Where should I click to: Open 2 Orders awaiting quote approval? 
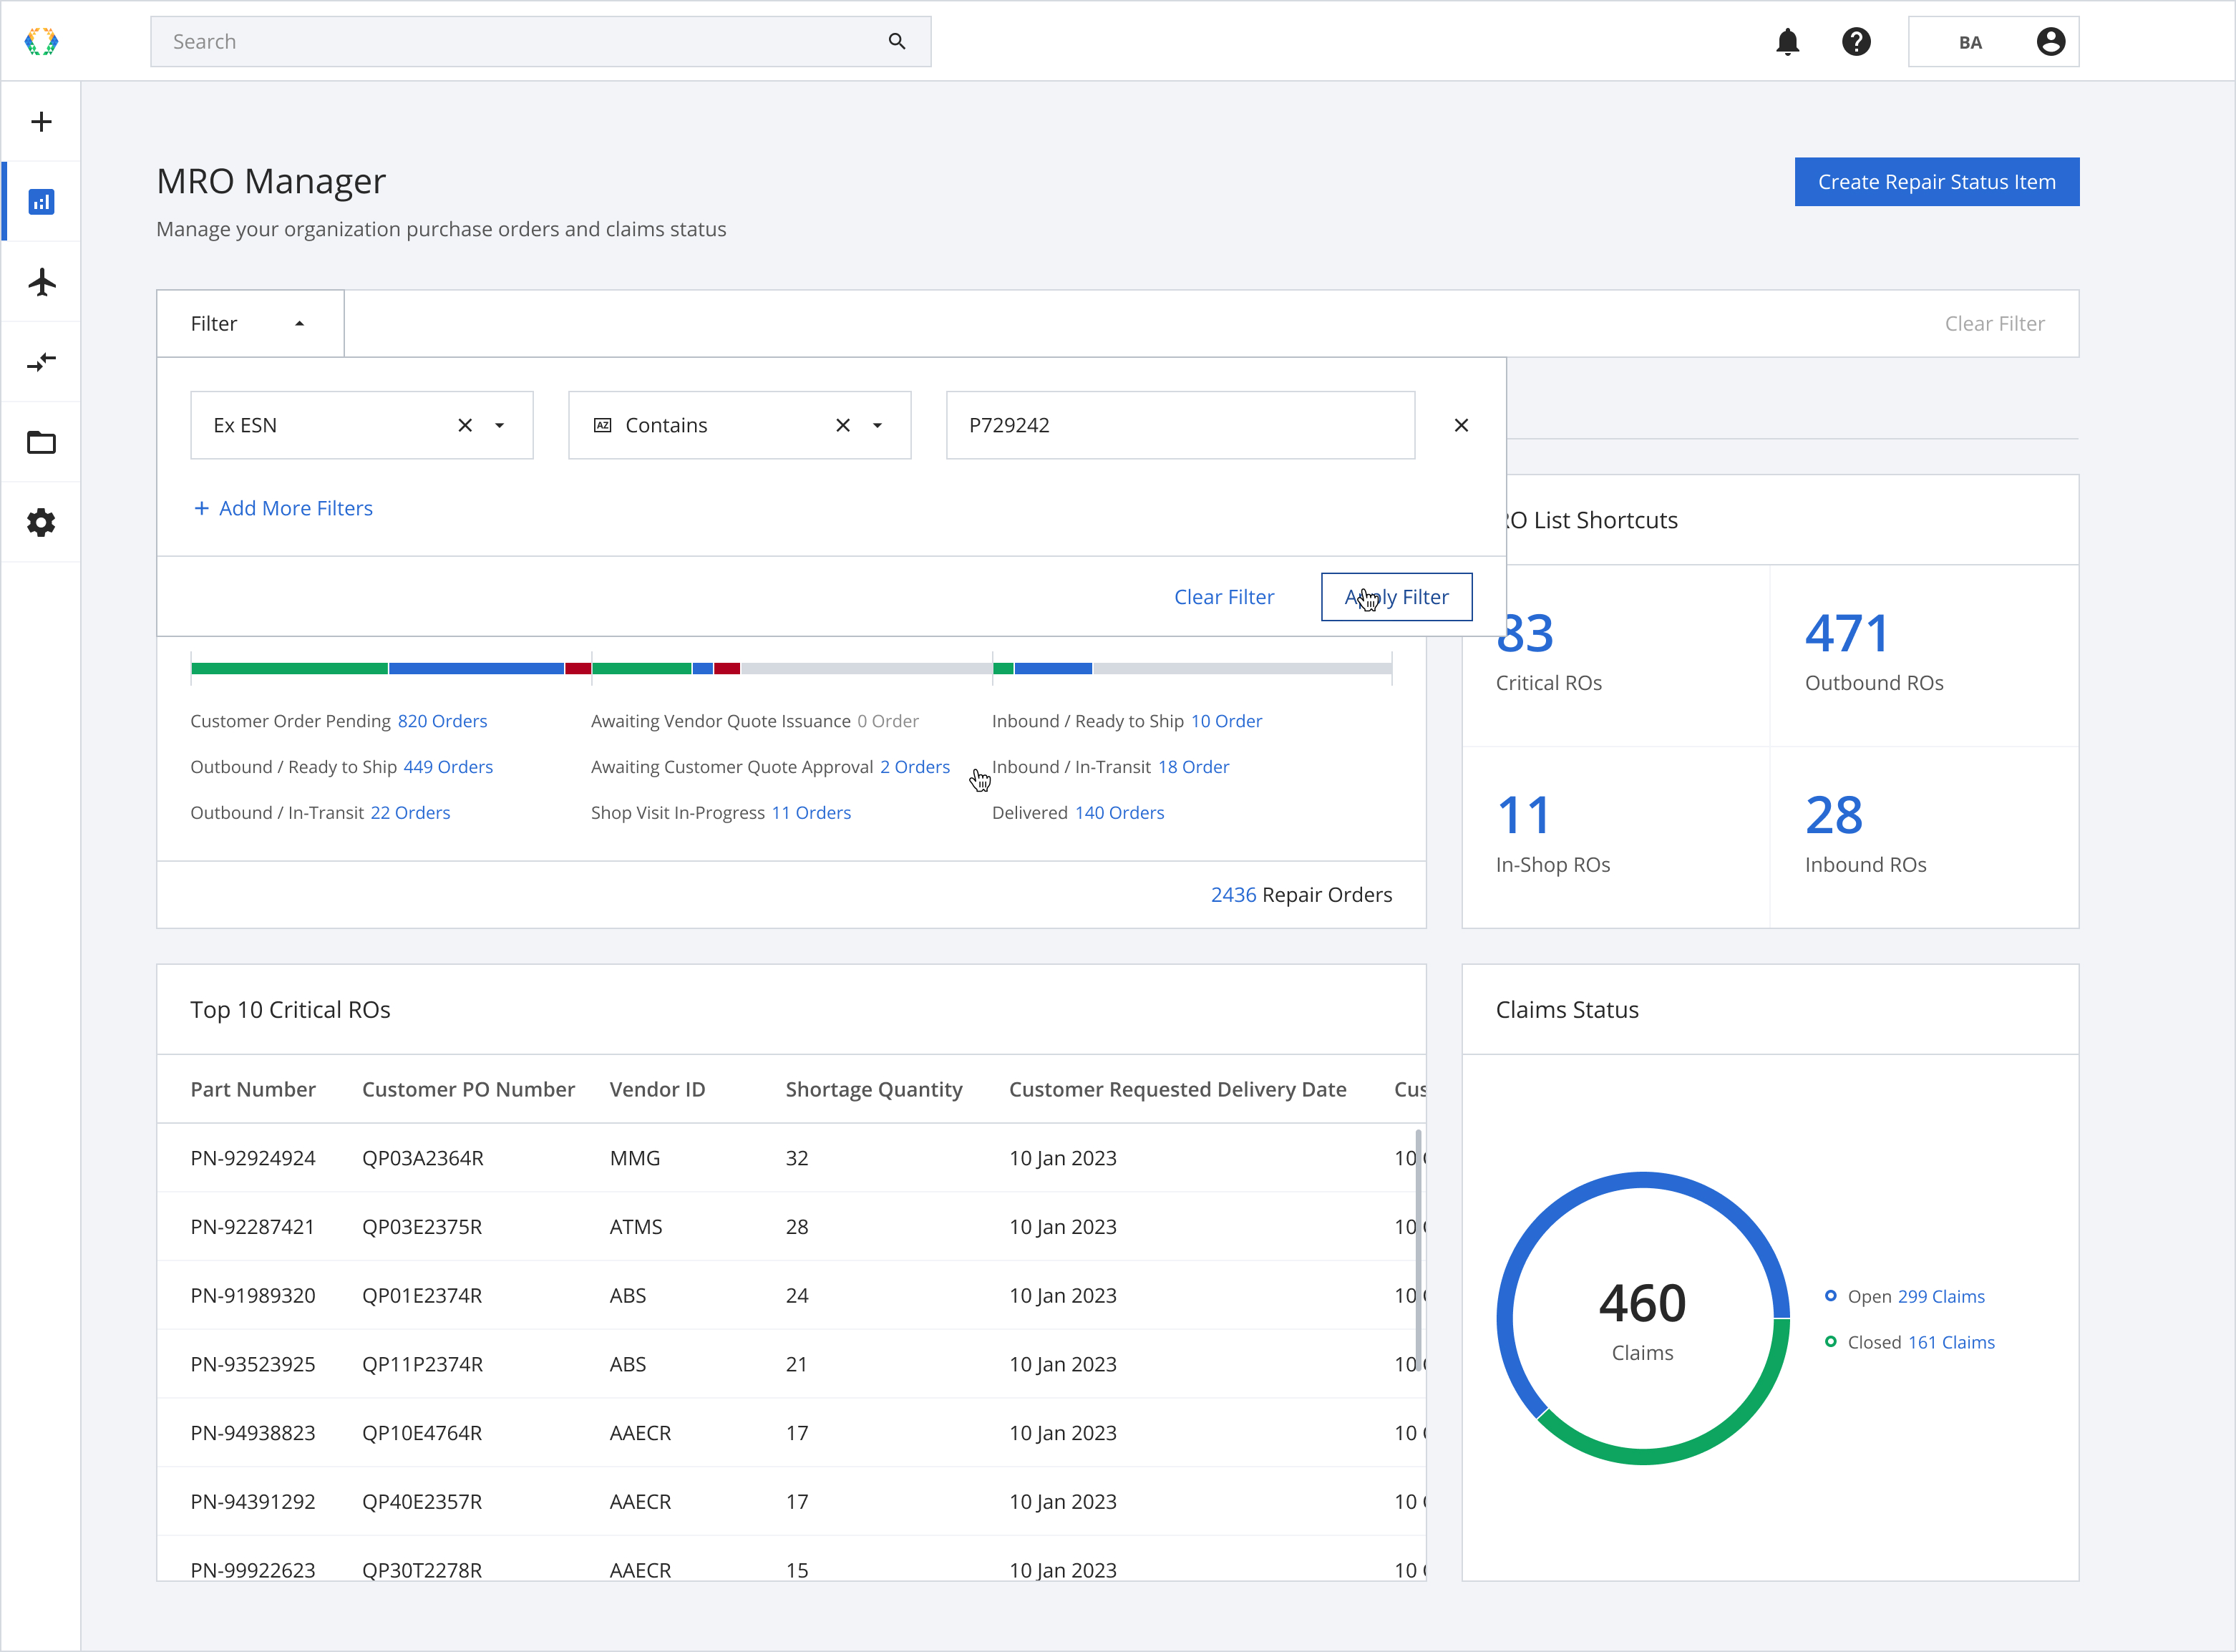point(915,767)
